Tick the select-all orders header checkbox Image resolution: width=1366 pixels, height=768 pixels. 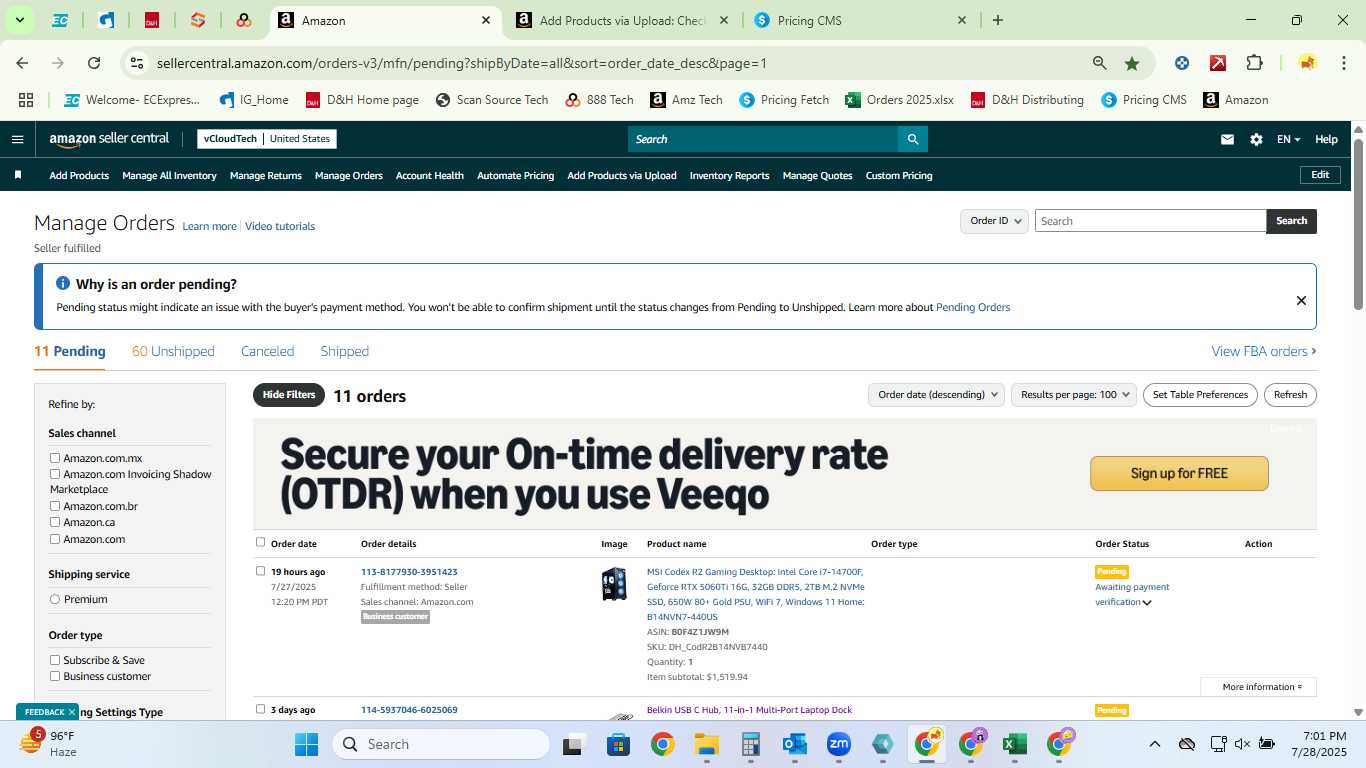click(260, 542)
